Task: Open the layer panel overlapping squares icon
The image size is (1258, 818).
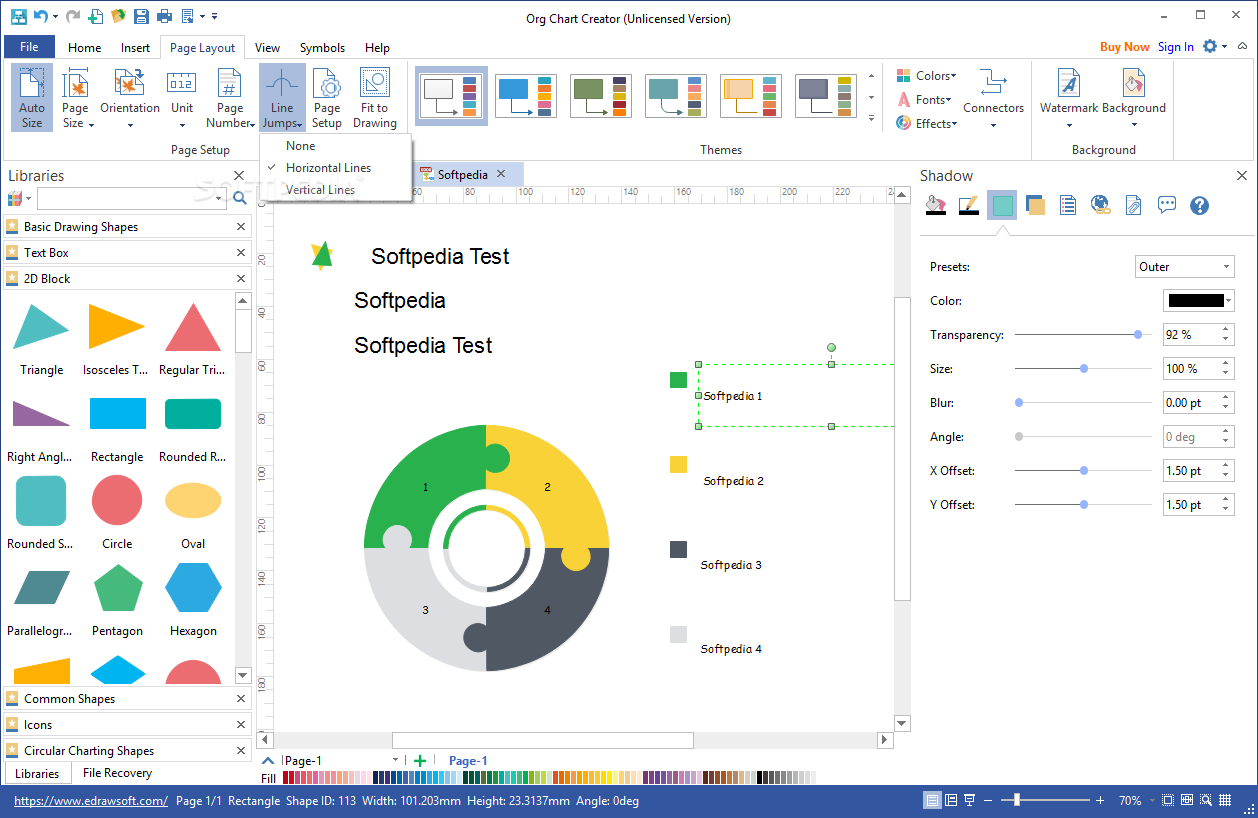Action: pyautogui.click(x=1035, y=205)
